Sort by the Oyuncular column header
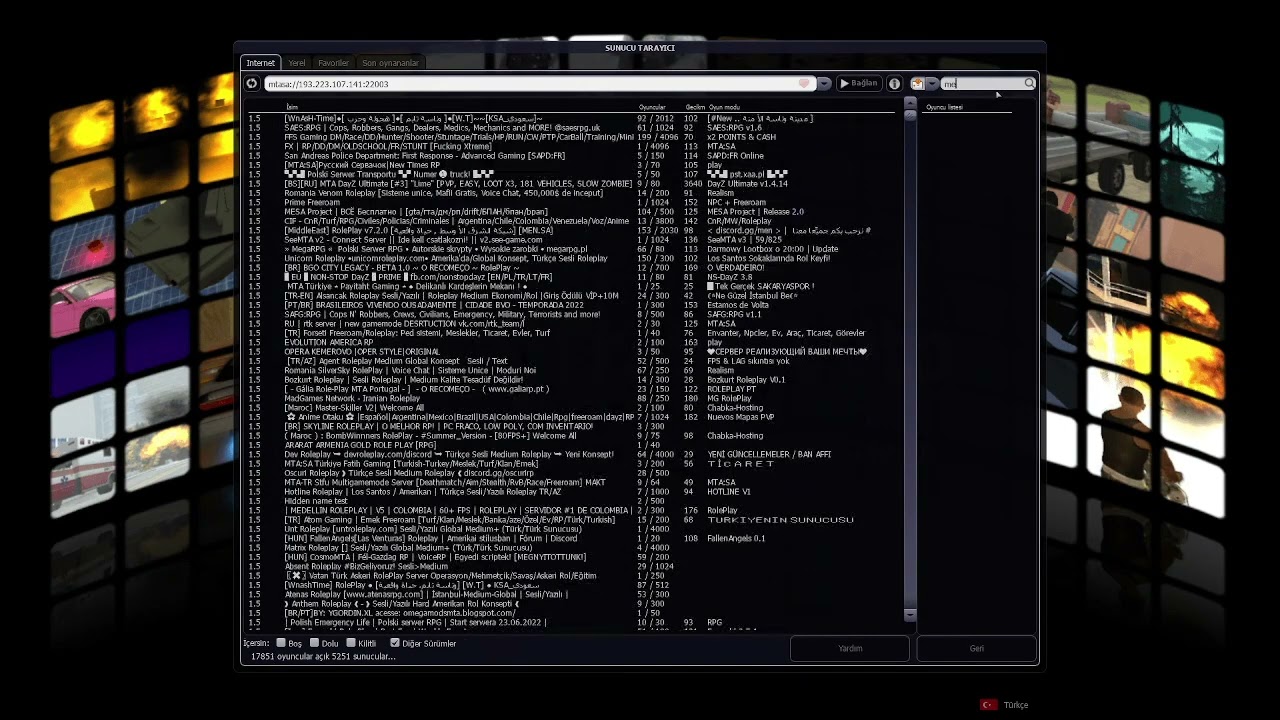Viewport: 1280px width, 720px height. pos(652,107)
